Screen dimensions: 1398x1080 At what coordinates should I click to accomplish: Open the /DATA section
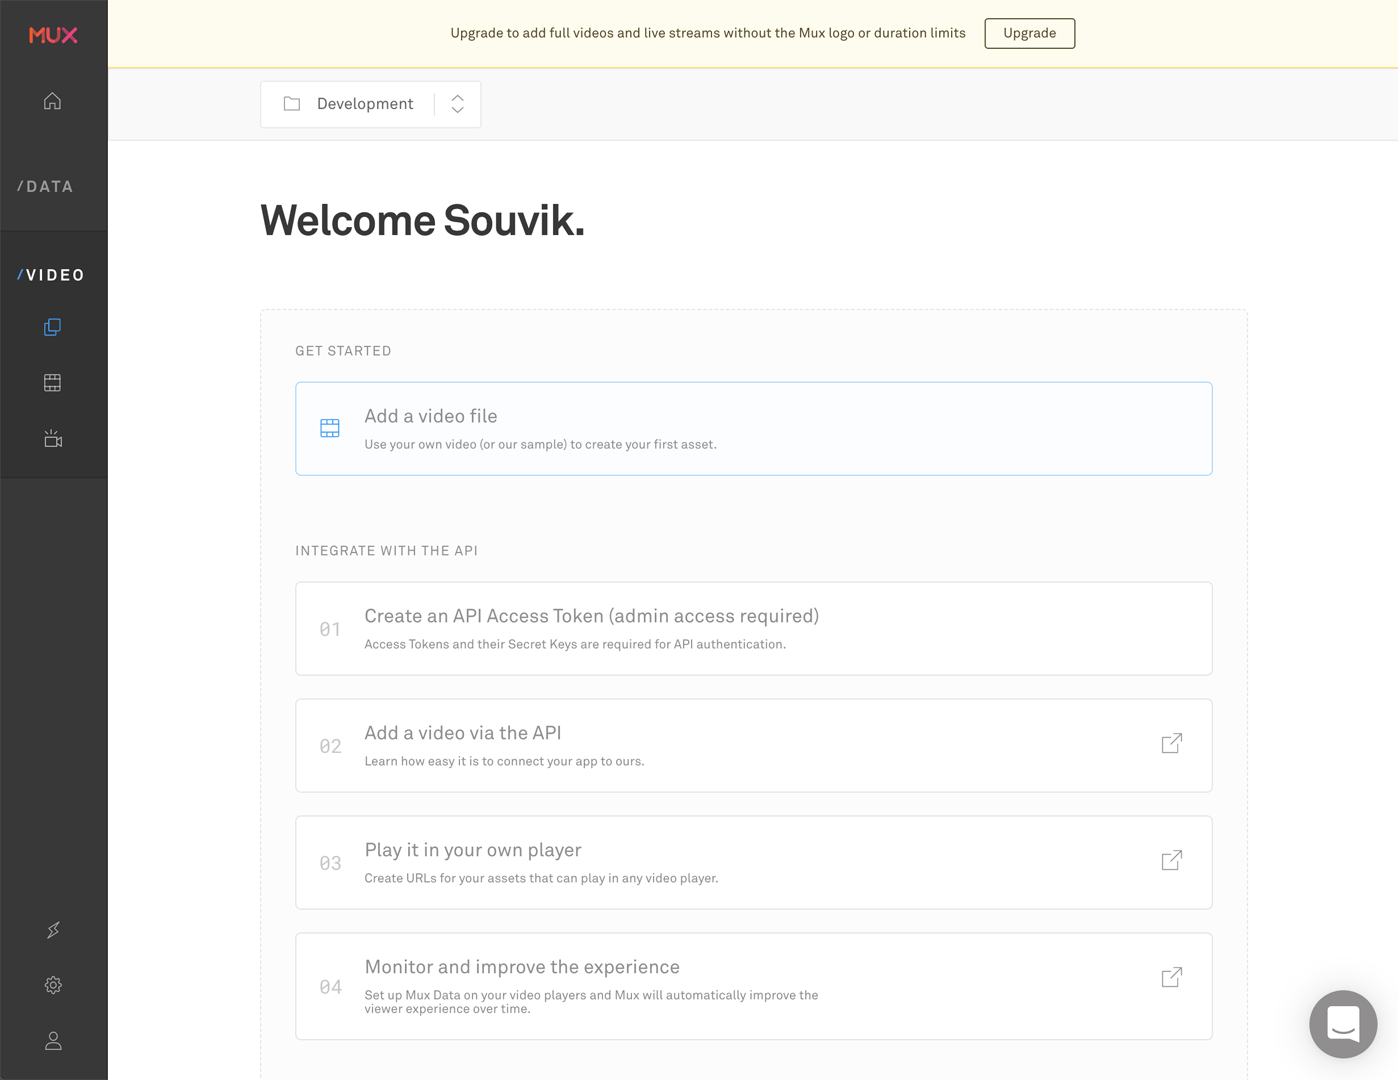pos(46,187)
